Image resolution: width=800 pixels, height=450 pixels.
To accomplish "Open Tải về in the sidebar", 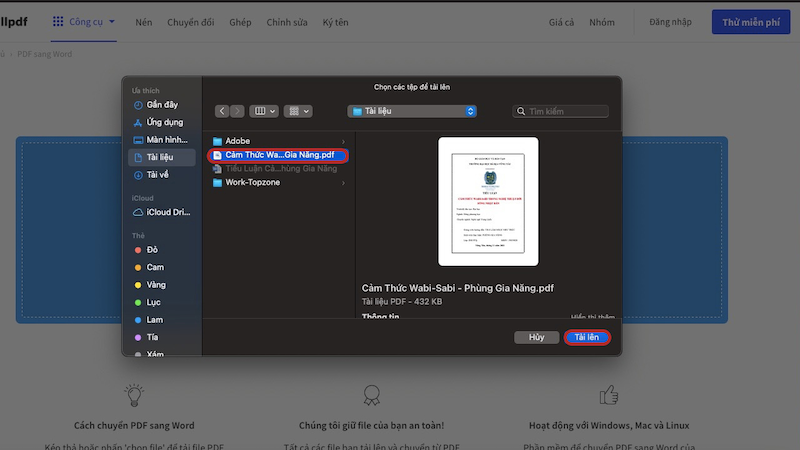I will 162,174.
